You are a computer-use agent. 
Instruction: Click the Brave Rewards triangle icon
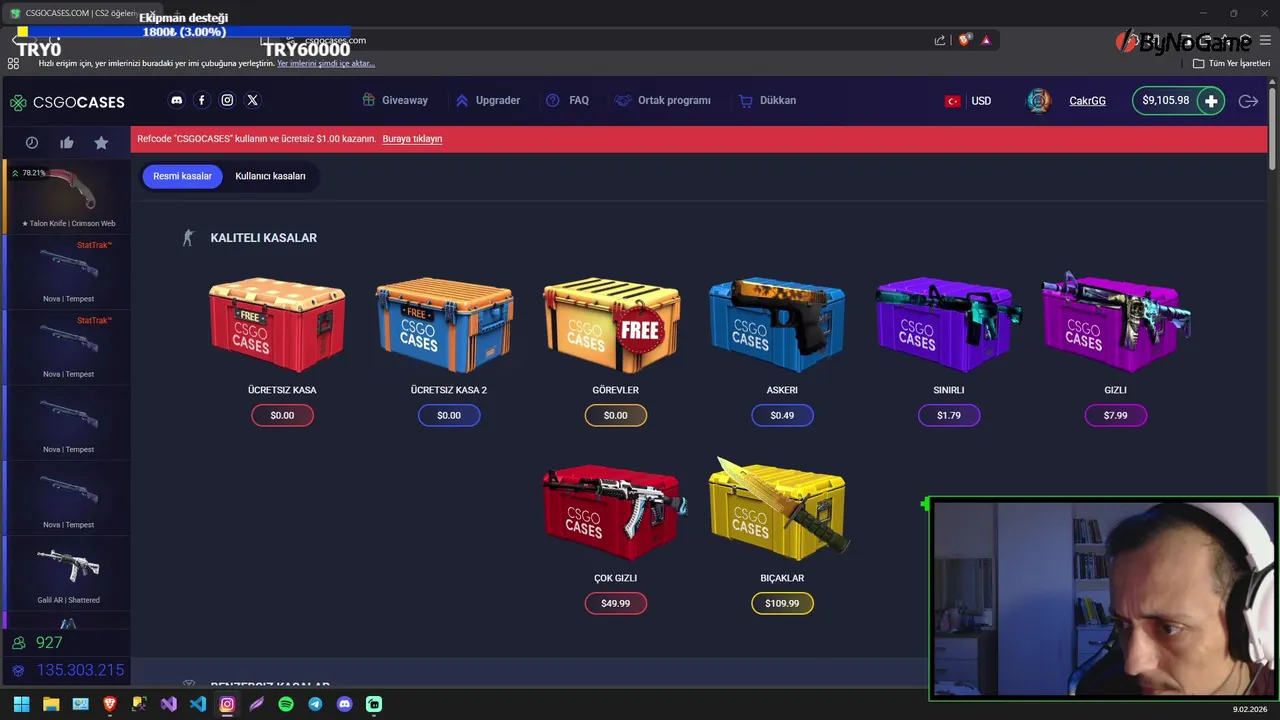pyautogui.click(x=986, y=40)
